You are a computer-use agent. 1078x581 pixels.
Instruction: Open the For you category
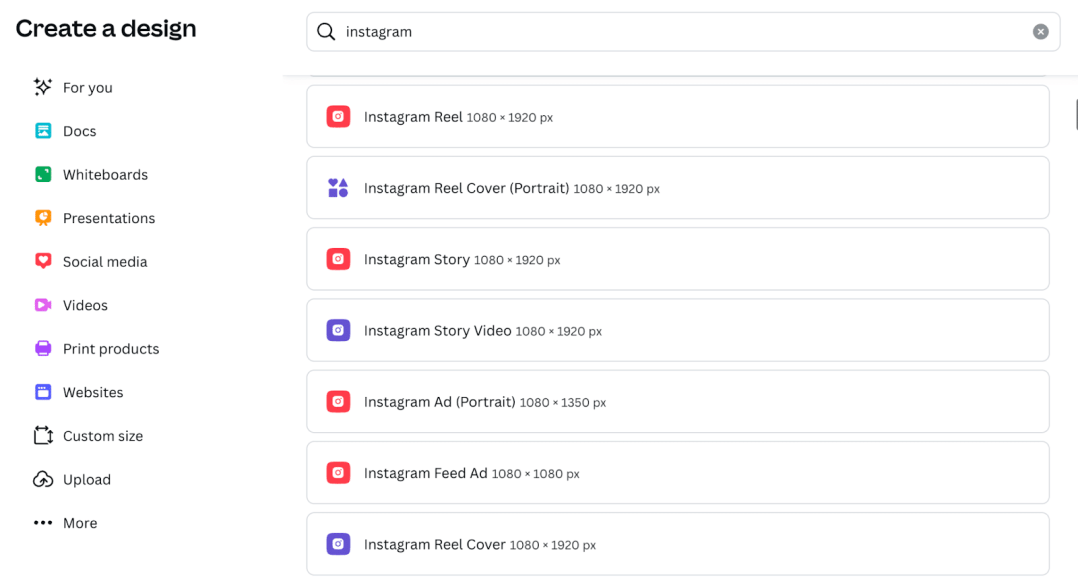pos(87,88)
